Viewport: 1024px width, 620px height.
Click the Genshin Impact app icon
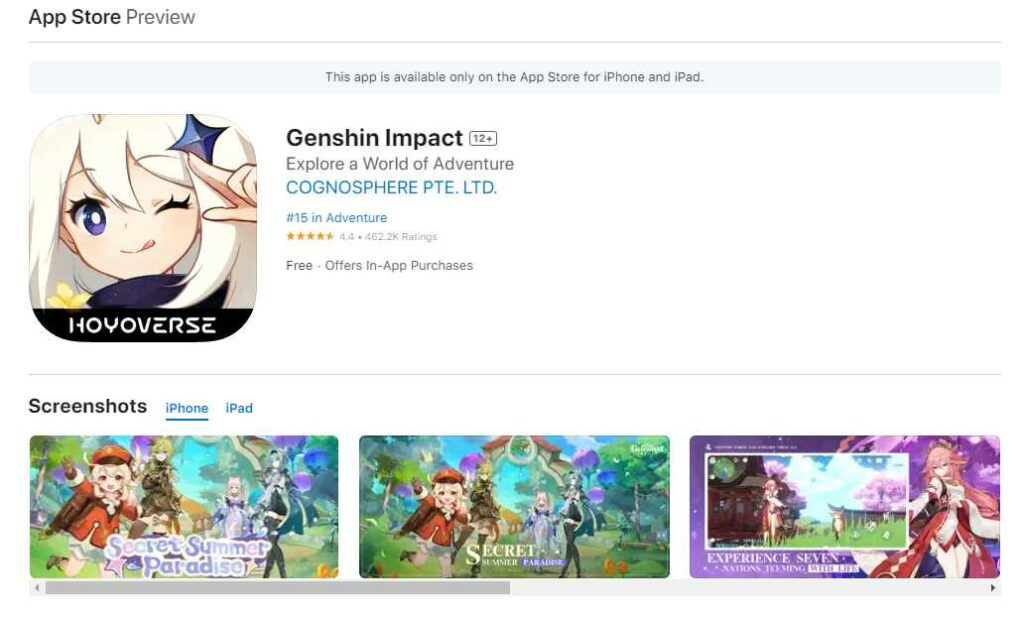pyautogui.click(x=143, y=228)
